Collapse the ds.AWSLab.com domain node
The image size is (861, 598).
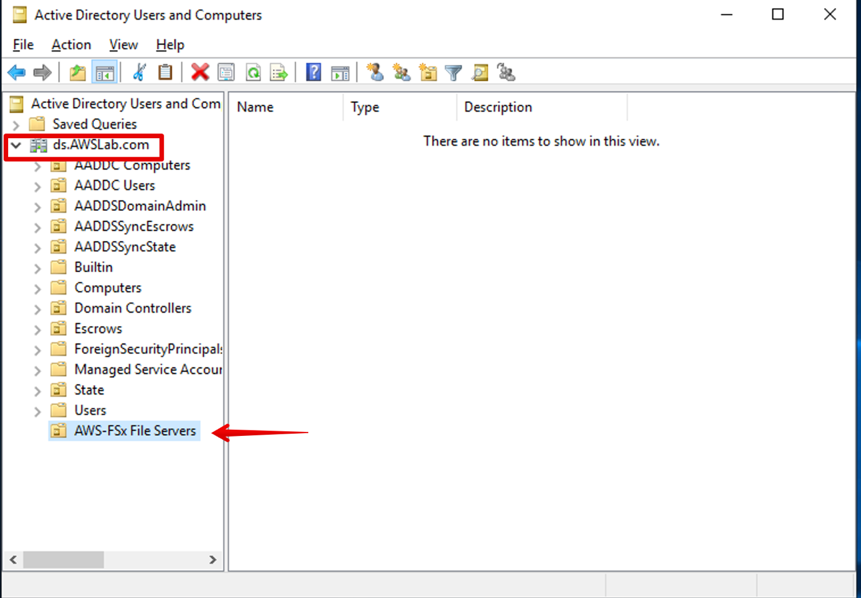[16, 145]
